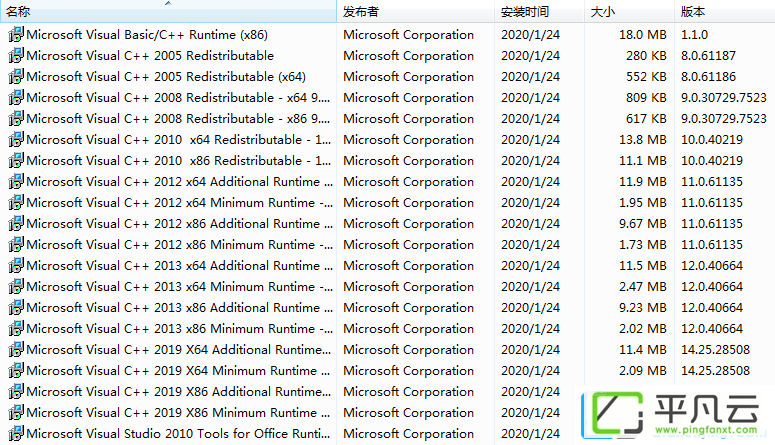Click size value 11.5 MB

click(643, 266)
